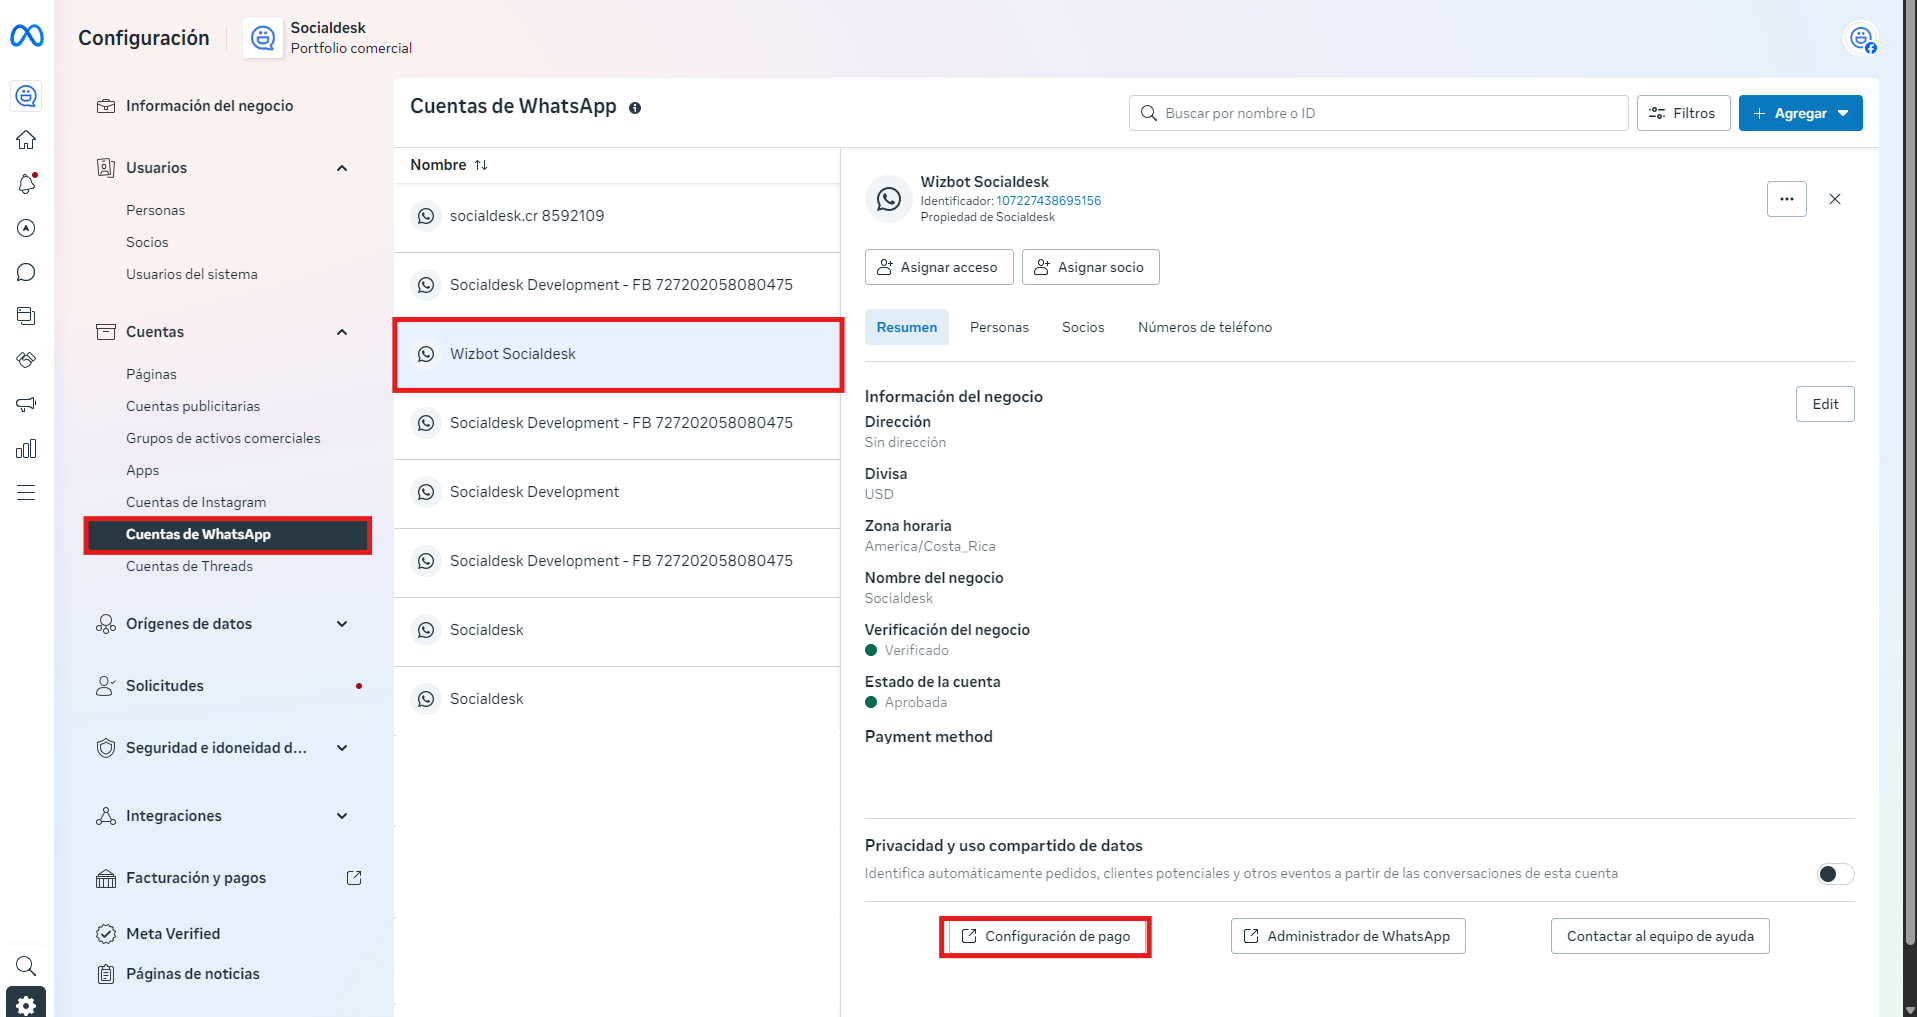Toggle Privacidad y uso compartido de datos switch
Image resolution: width=1917 pixels, height=1017 pixels.
1835,874
